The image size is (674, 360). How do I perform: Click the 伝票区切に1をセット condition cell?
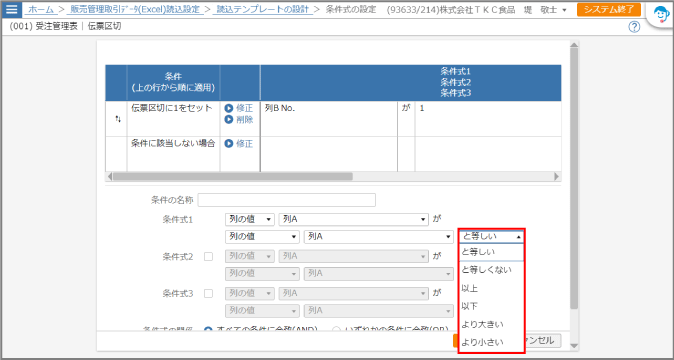[x=173, y=119]
